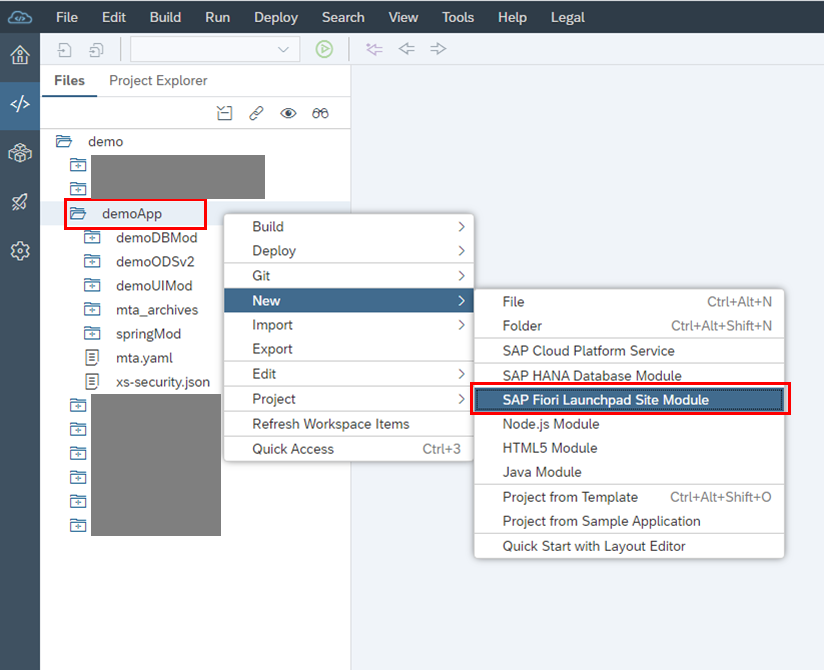Choose Node.js Module

pos(629,424)
